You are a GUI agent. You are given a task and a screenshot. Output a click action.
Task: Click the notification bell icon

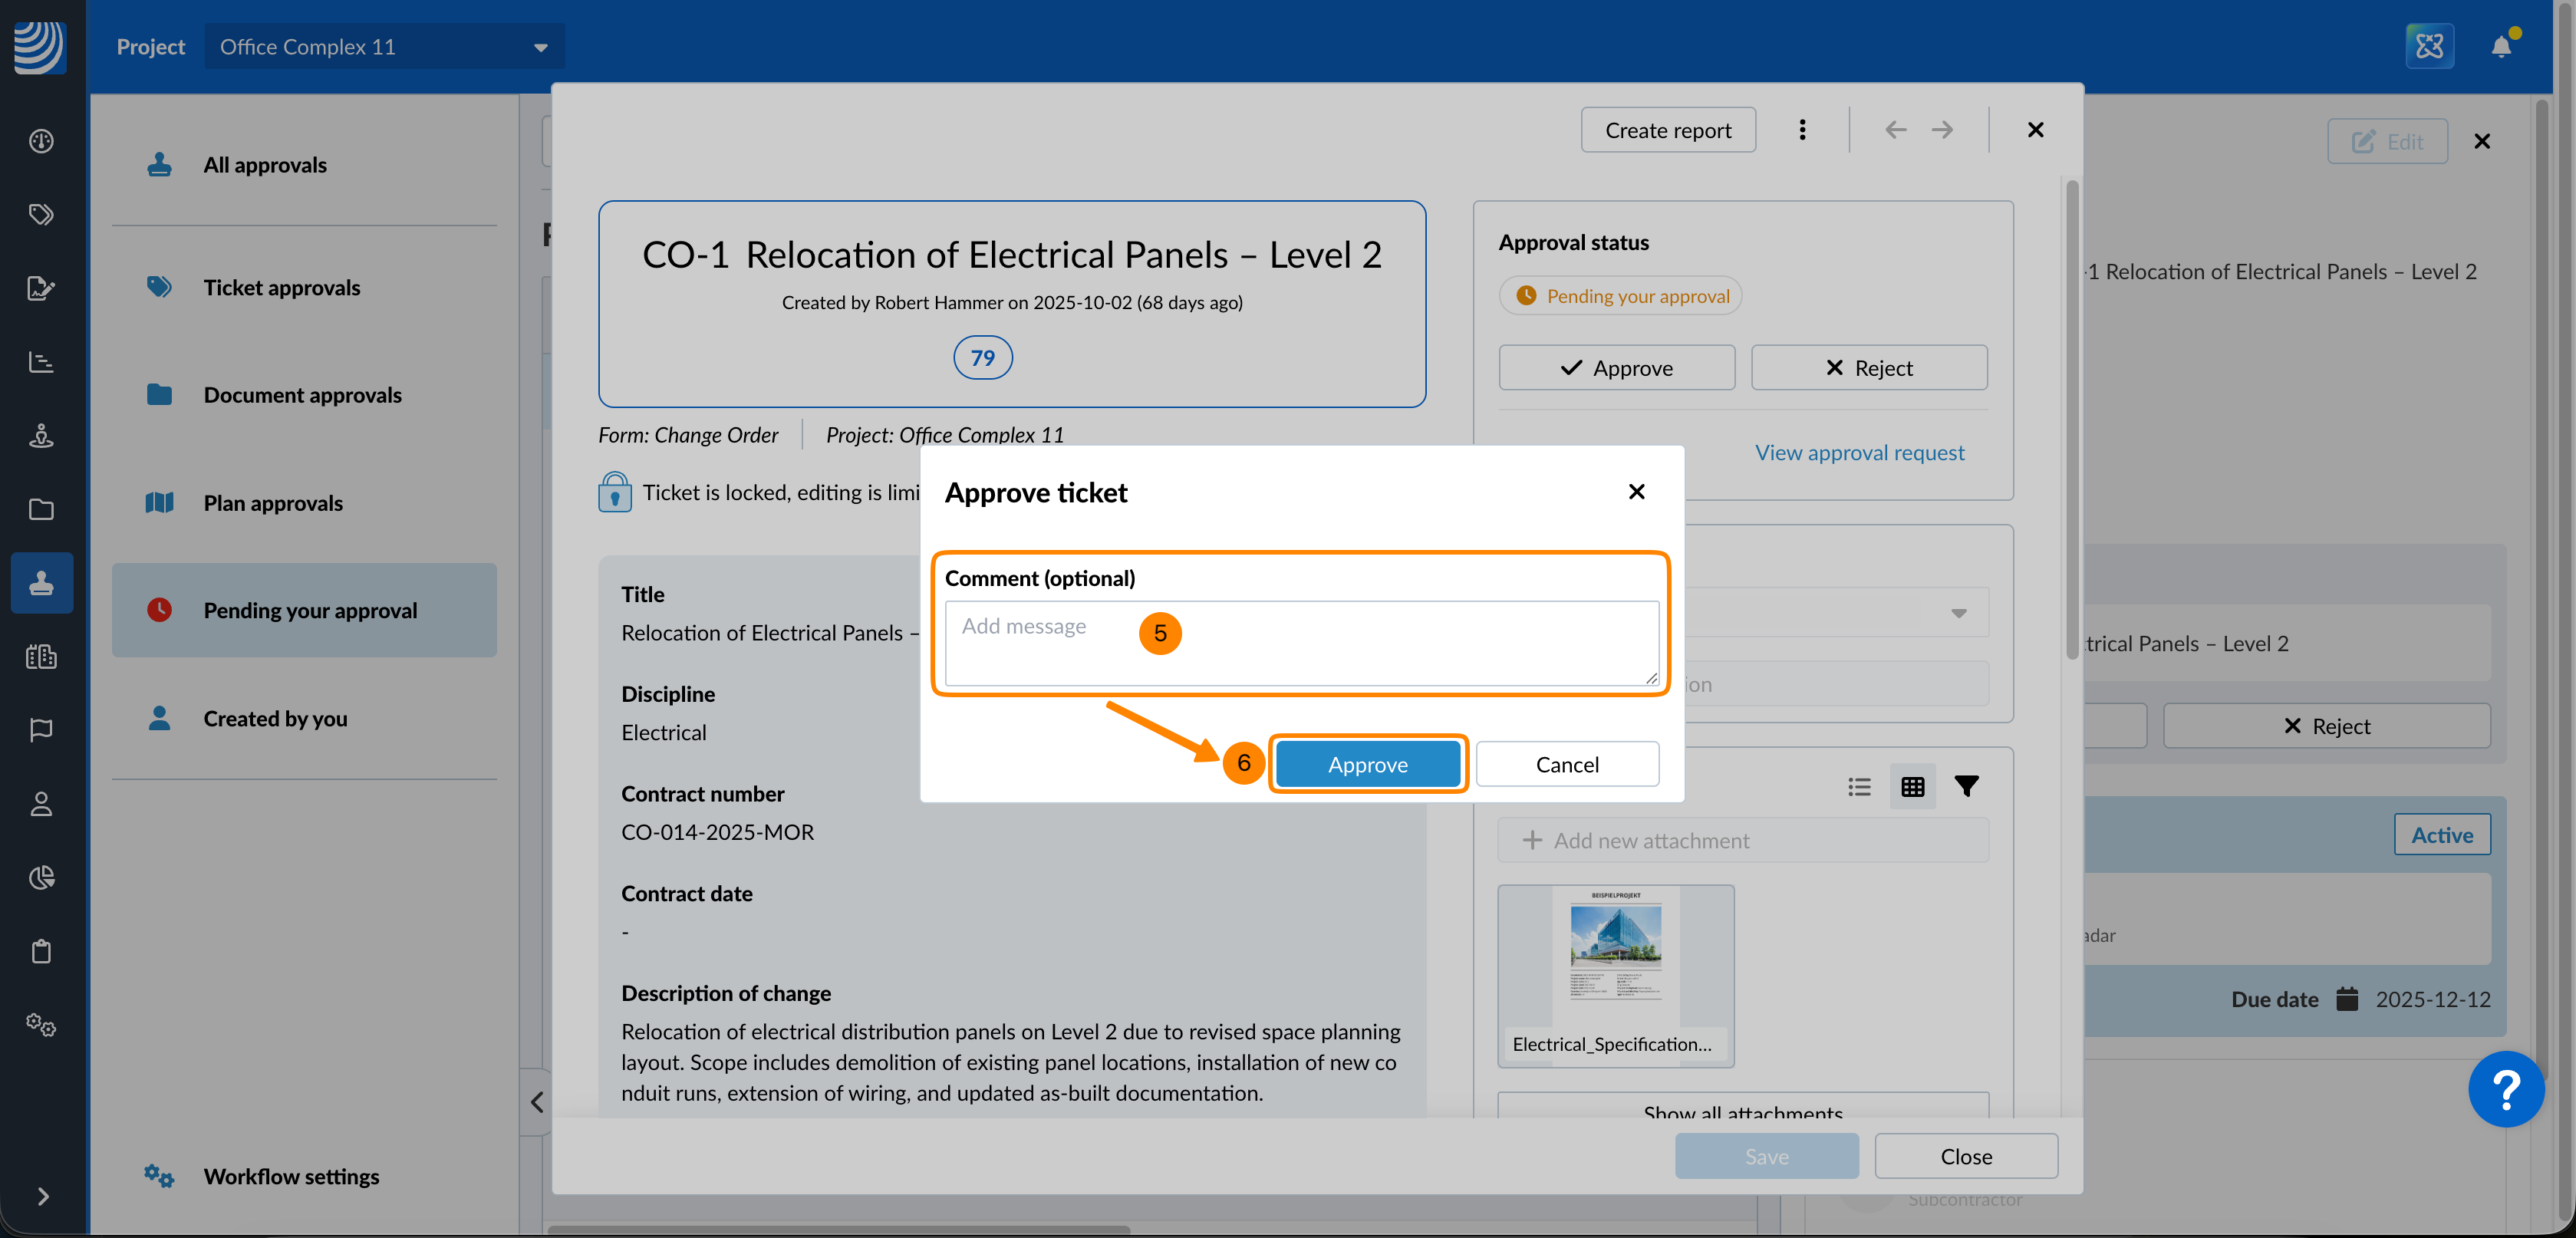pyautogui.click(x=2500, y=47)
